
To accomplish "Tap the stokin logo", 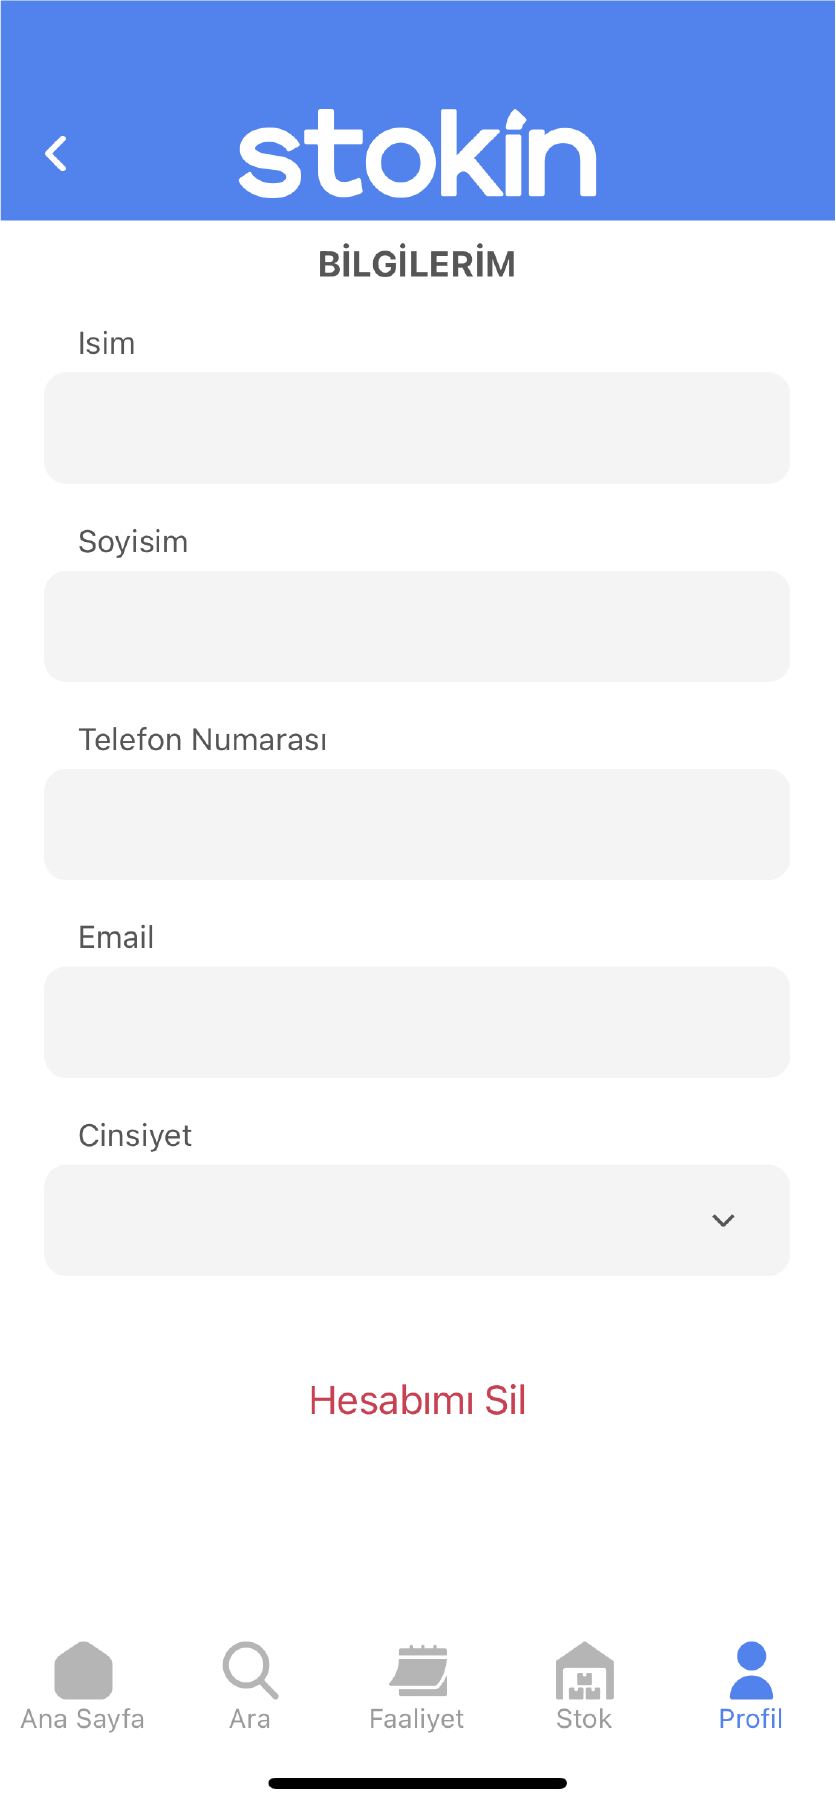I will point(417,153).
